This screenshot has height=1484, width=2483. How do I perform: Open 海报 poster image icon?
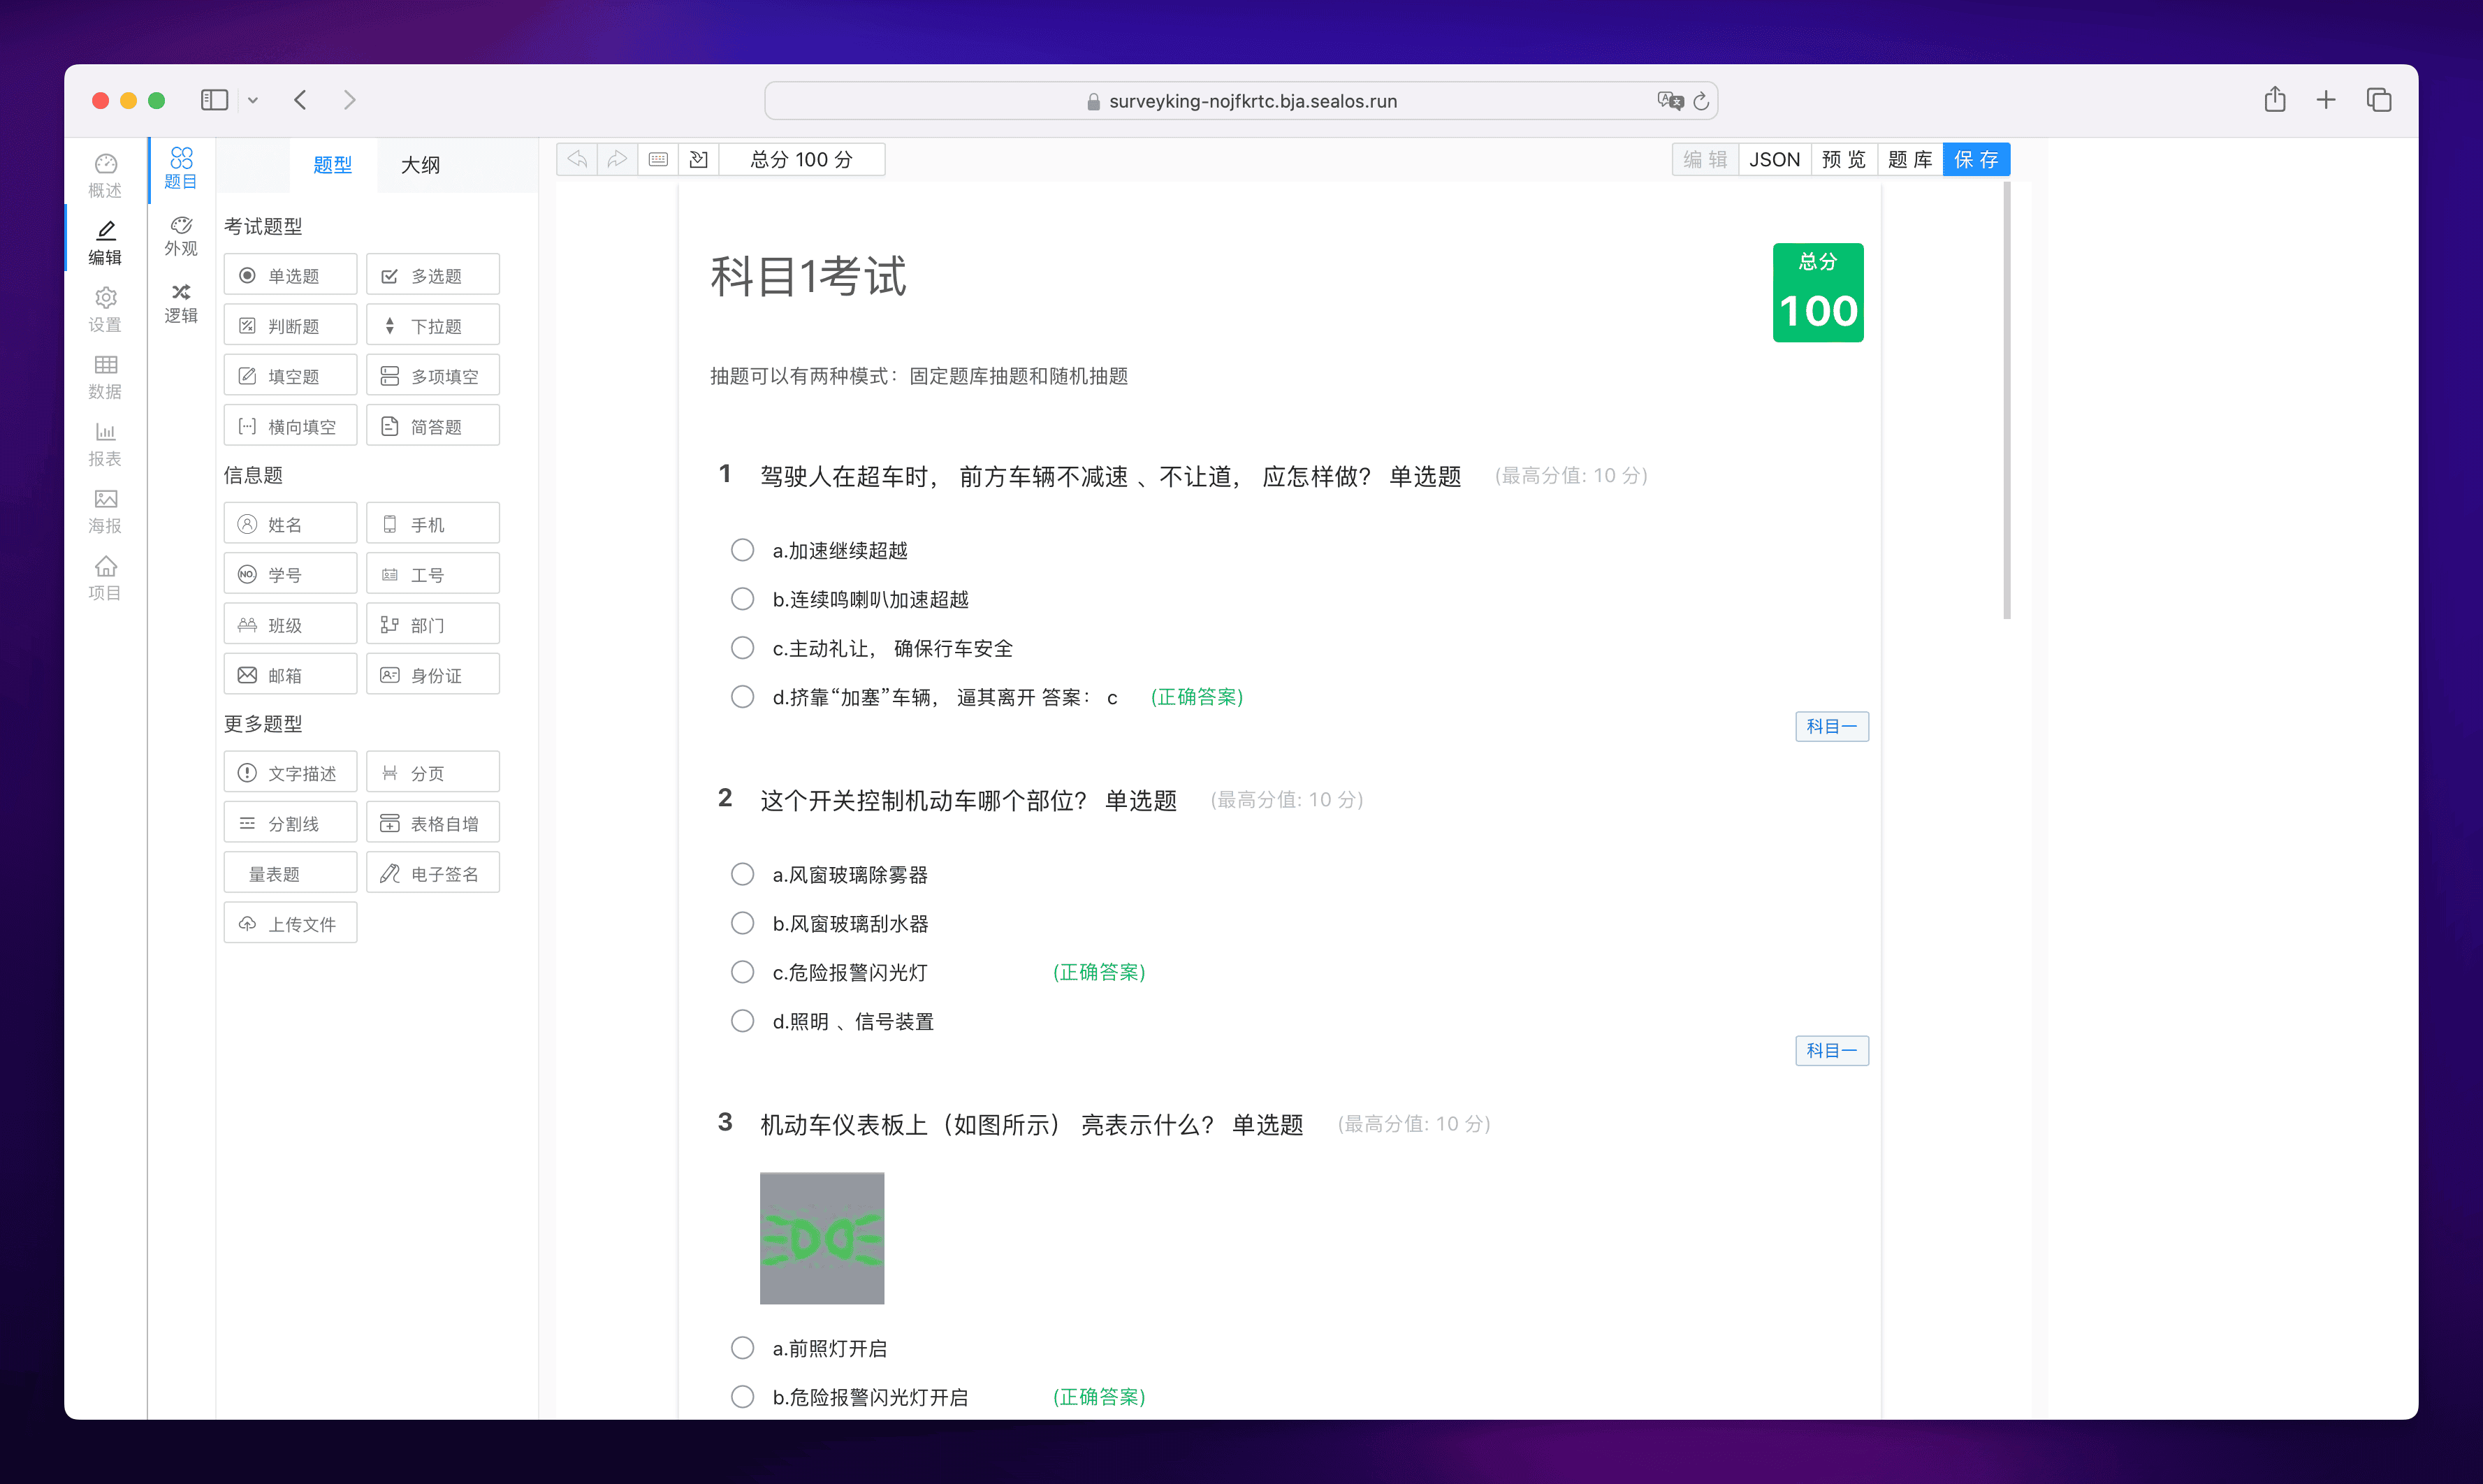105,511
